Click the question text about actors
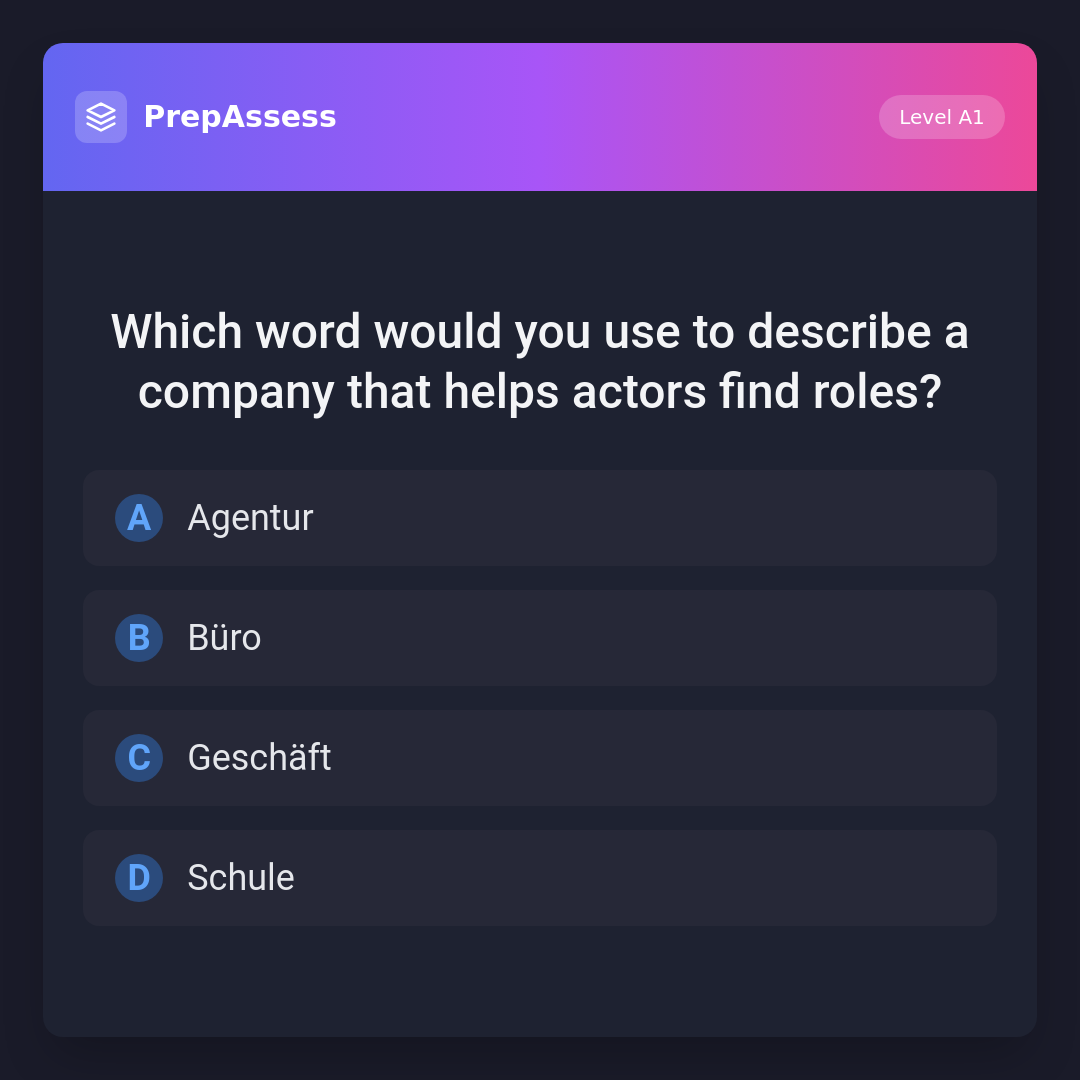1080x1080 pixels. (x=540, y=361)
